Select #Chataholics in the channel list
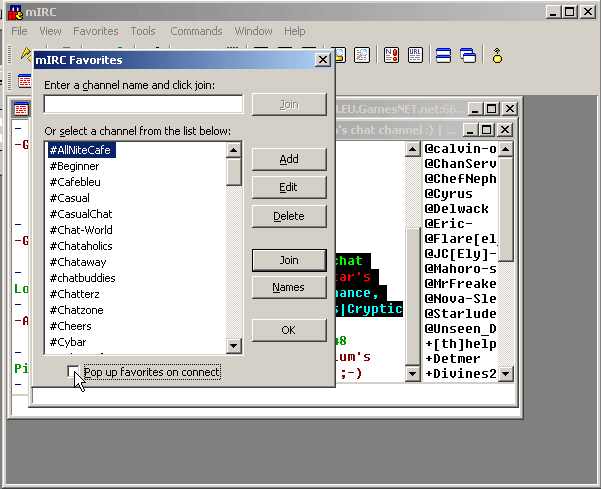This screenshot has height=489, width=601. (x=81, y=246)
